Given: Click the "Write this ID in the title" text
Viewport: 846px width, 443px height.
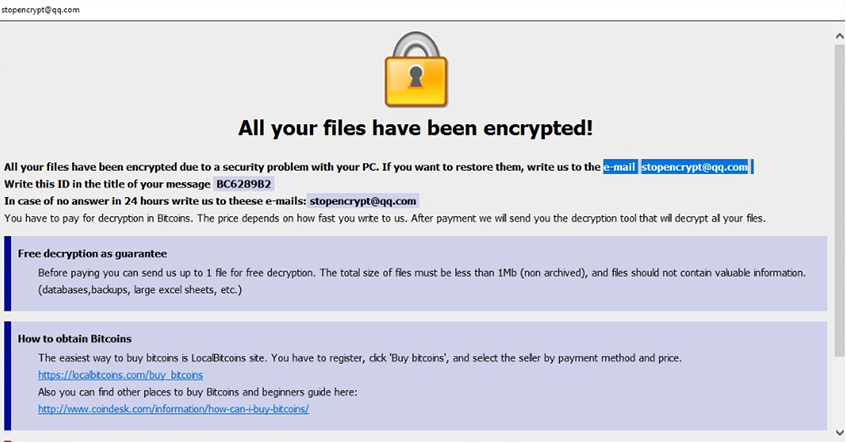Looking at the screenshot, I should [107, 184].
